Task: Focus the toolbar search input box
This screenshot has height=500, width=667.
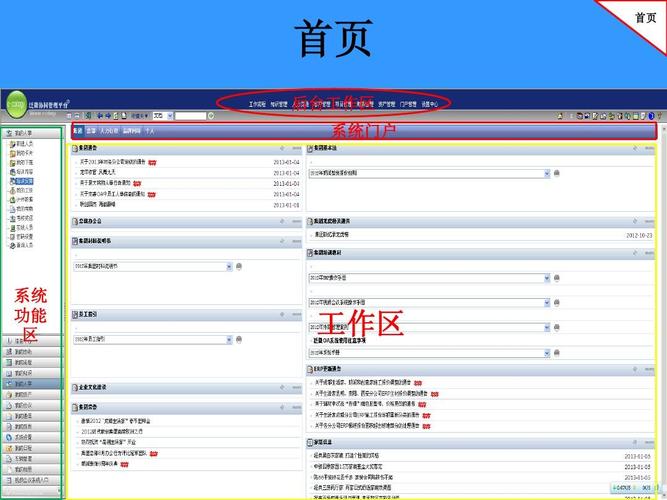Action: 190,116
